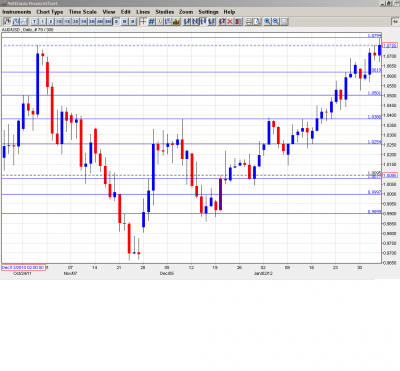Click the zoom out magnifier icon
Screen dimensions: 400x371
[x=276, y=22]
